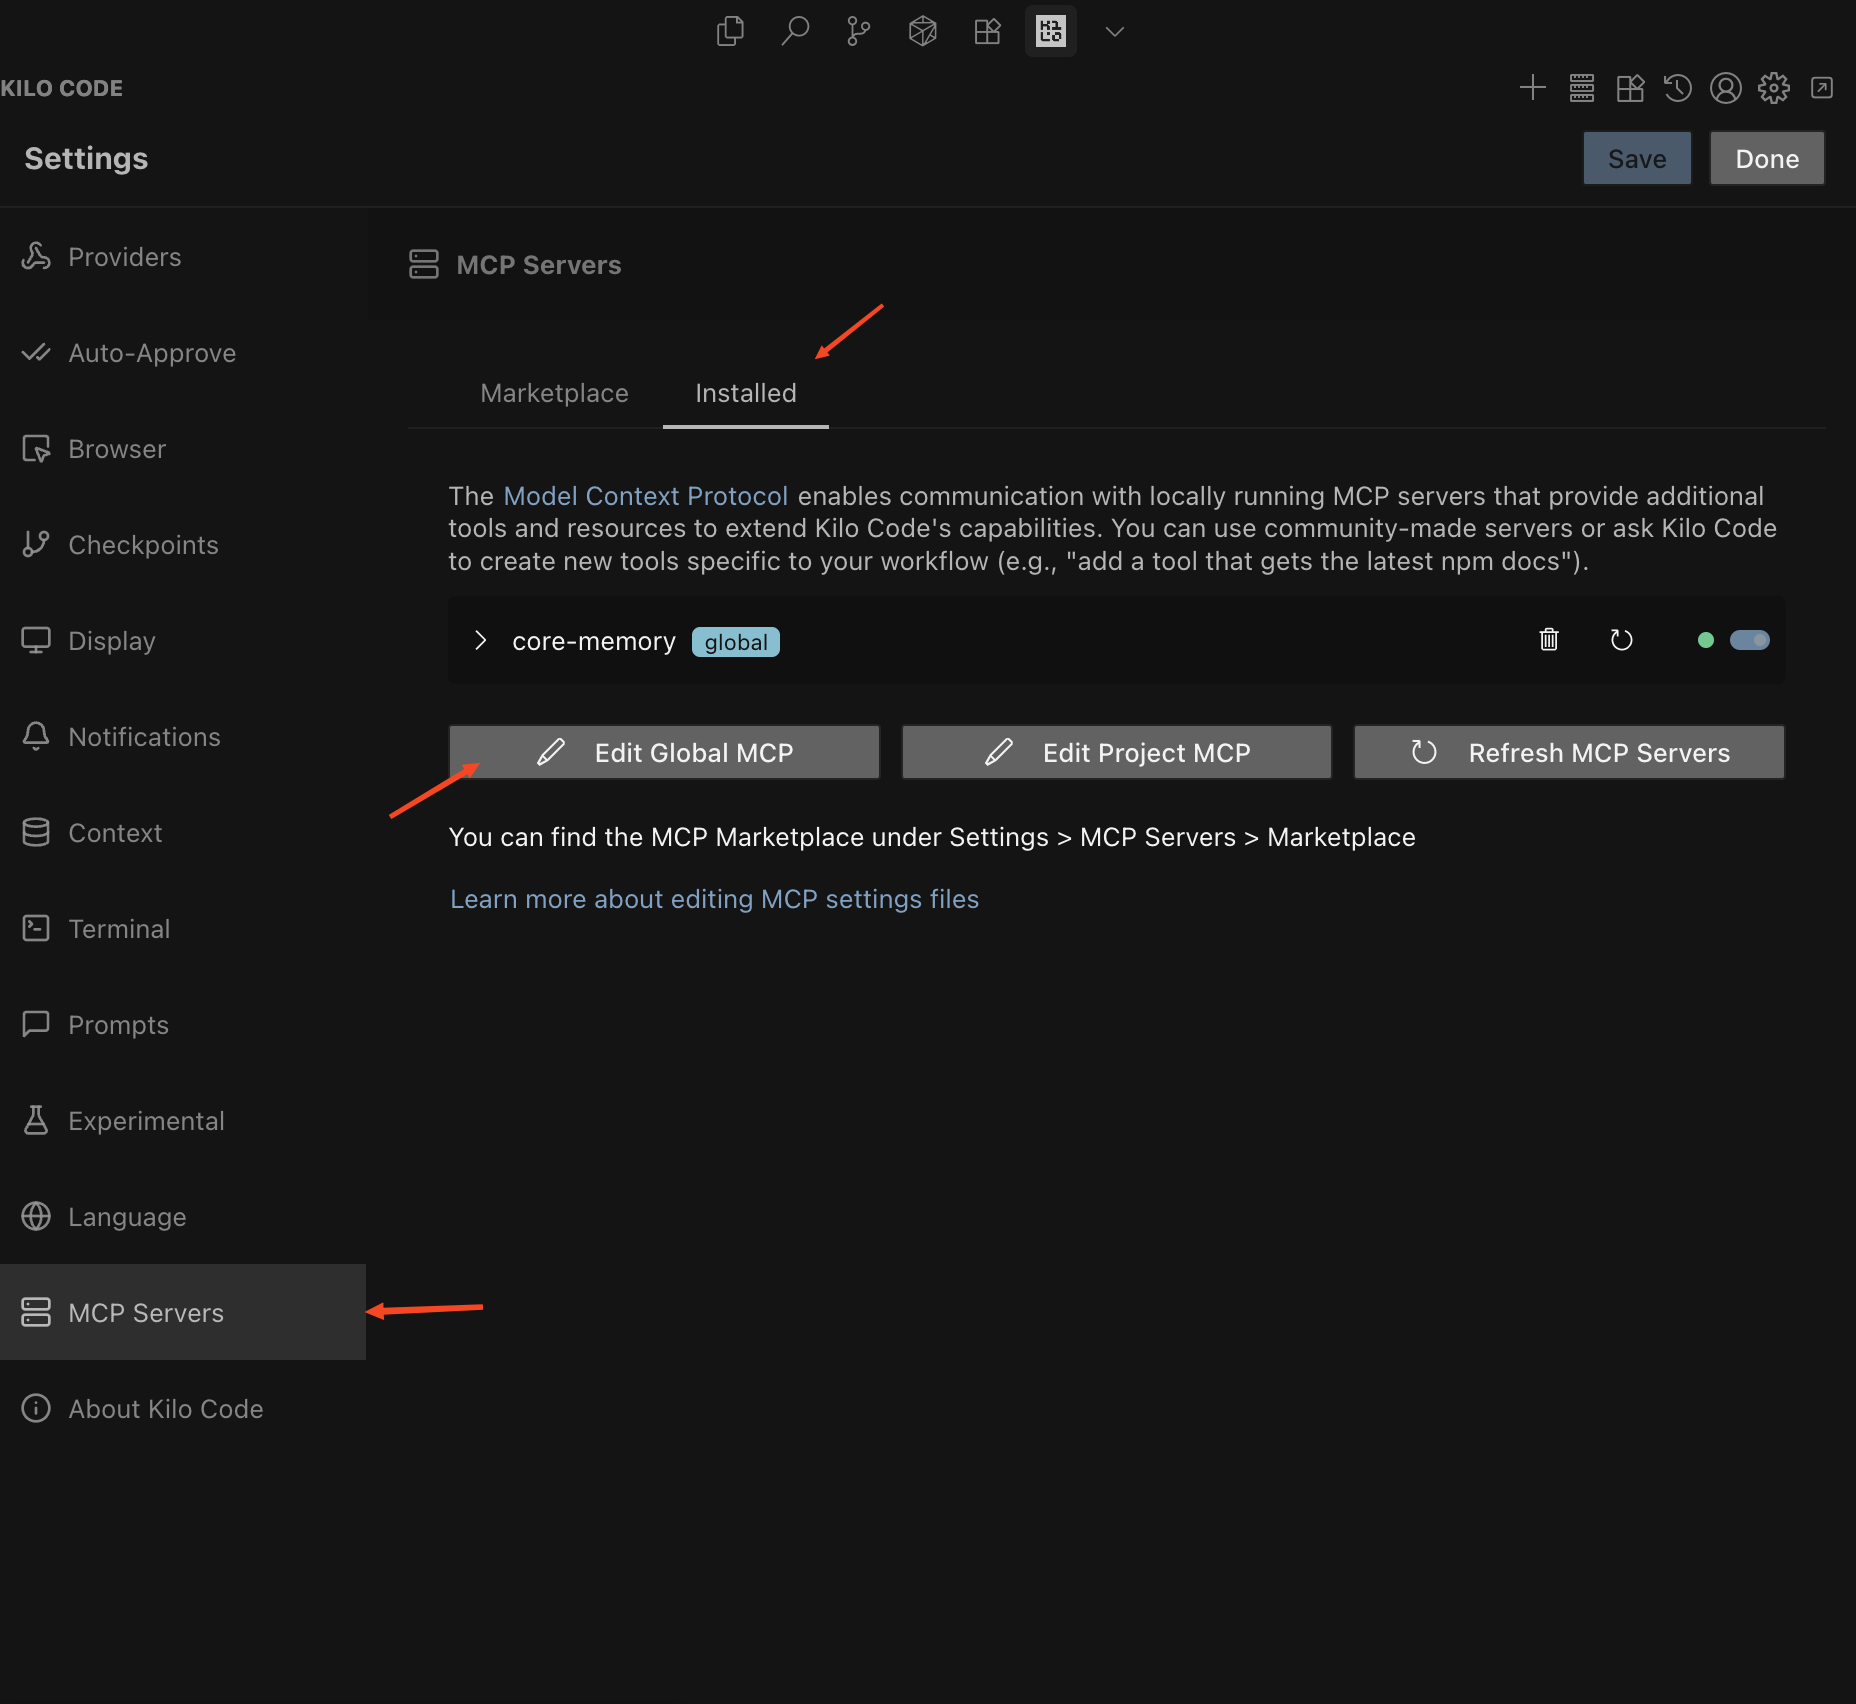Viewport: 1856px width, 1704px height.
Task: Open the top bar chevron dropdown
Action: tap(1114, 31)
